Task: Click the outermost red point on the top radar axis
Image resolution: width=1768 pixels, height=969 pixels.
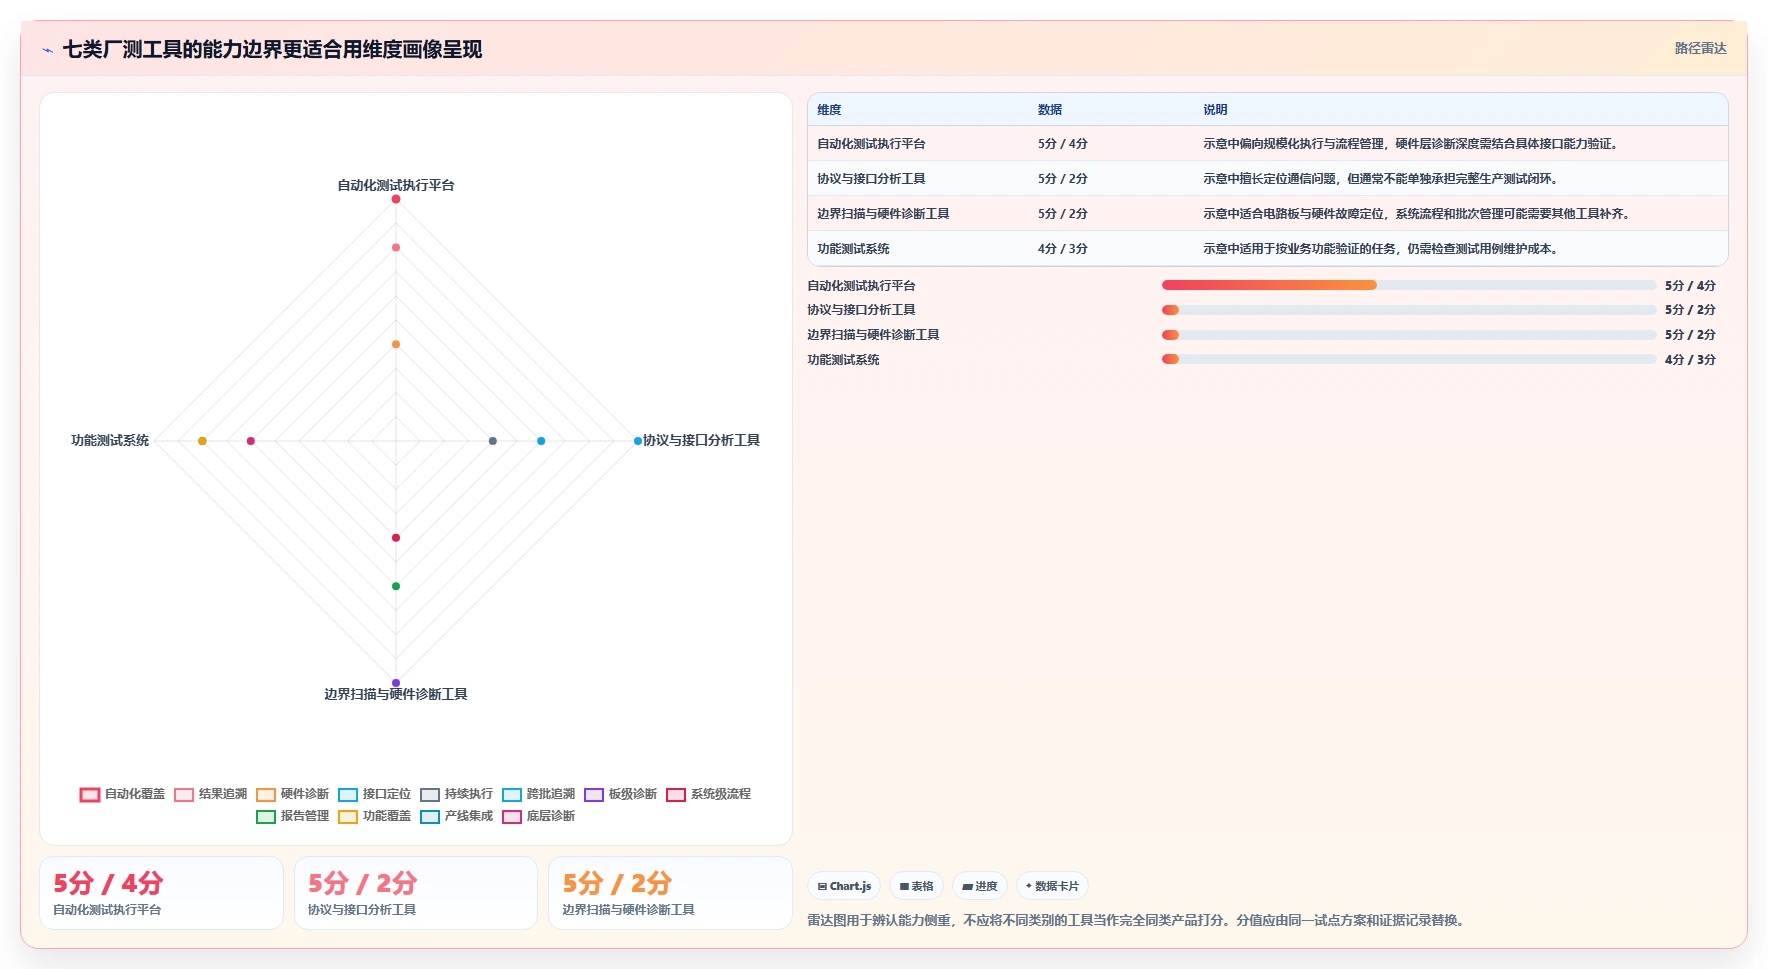Action: click(x=396, y=199)
